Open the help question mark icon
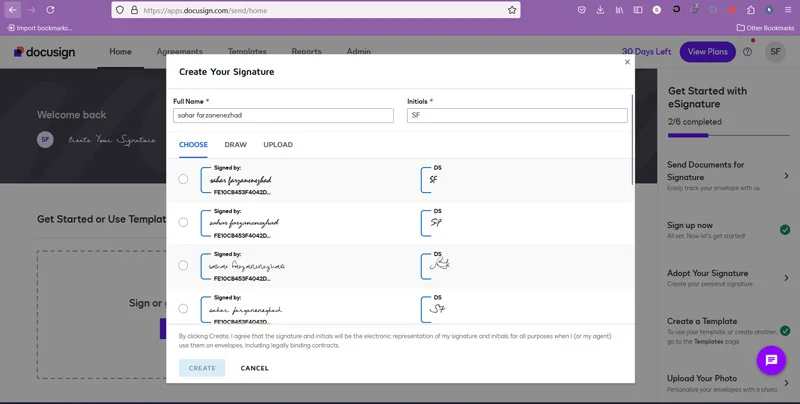The image size is (800, 404). [x=747, y=52]
